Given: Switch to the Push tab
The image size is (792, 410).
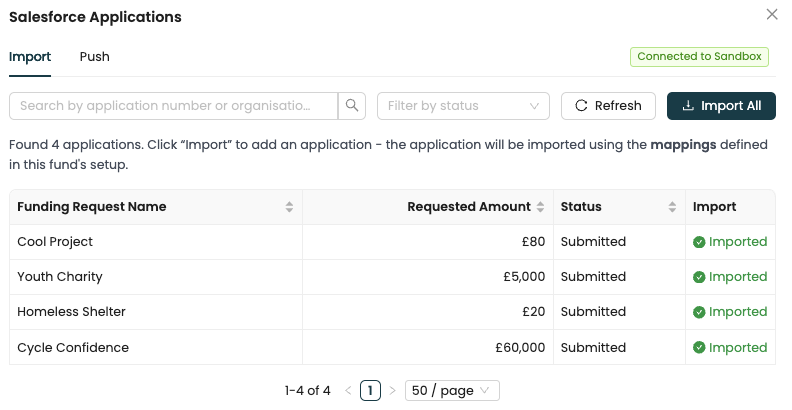Looking at the screenshot, I should click(x=94, y=57).
